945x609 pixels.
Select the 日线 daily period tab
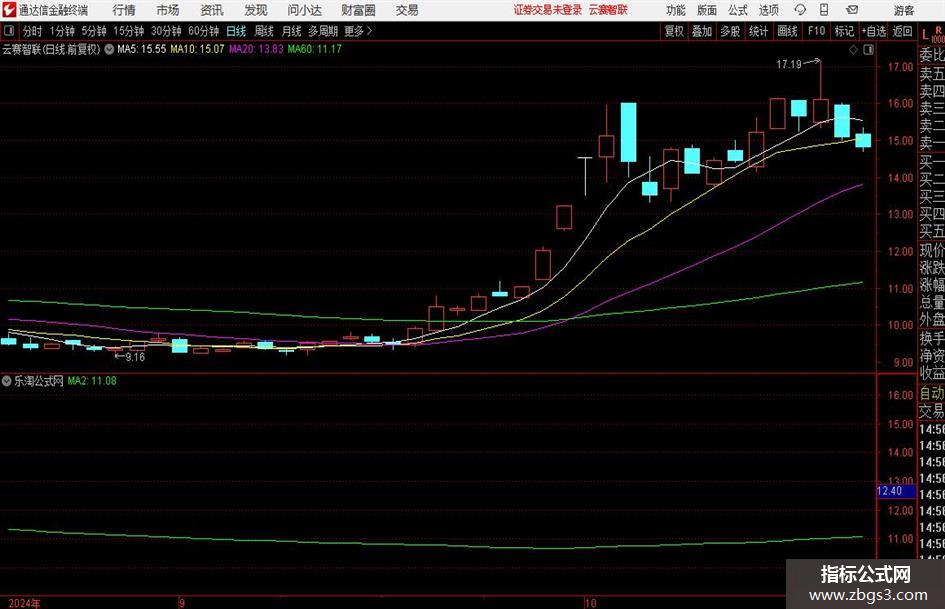[x=236, y=31]
